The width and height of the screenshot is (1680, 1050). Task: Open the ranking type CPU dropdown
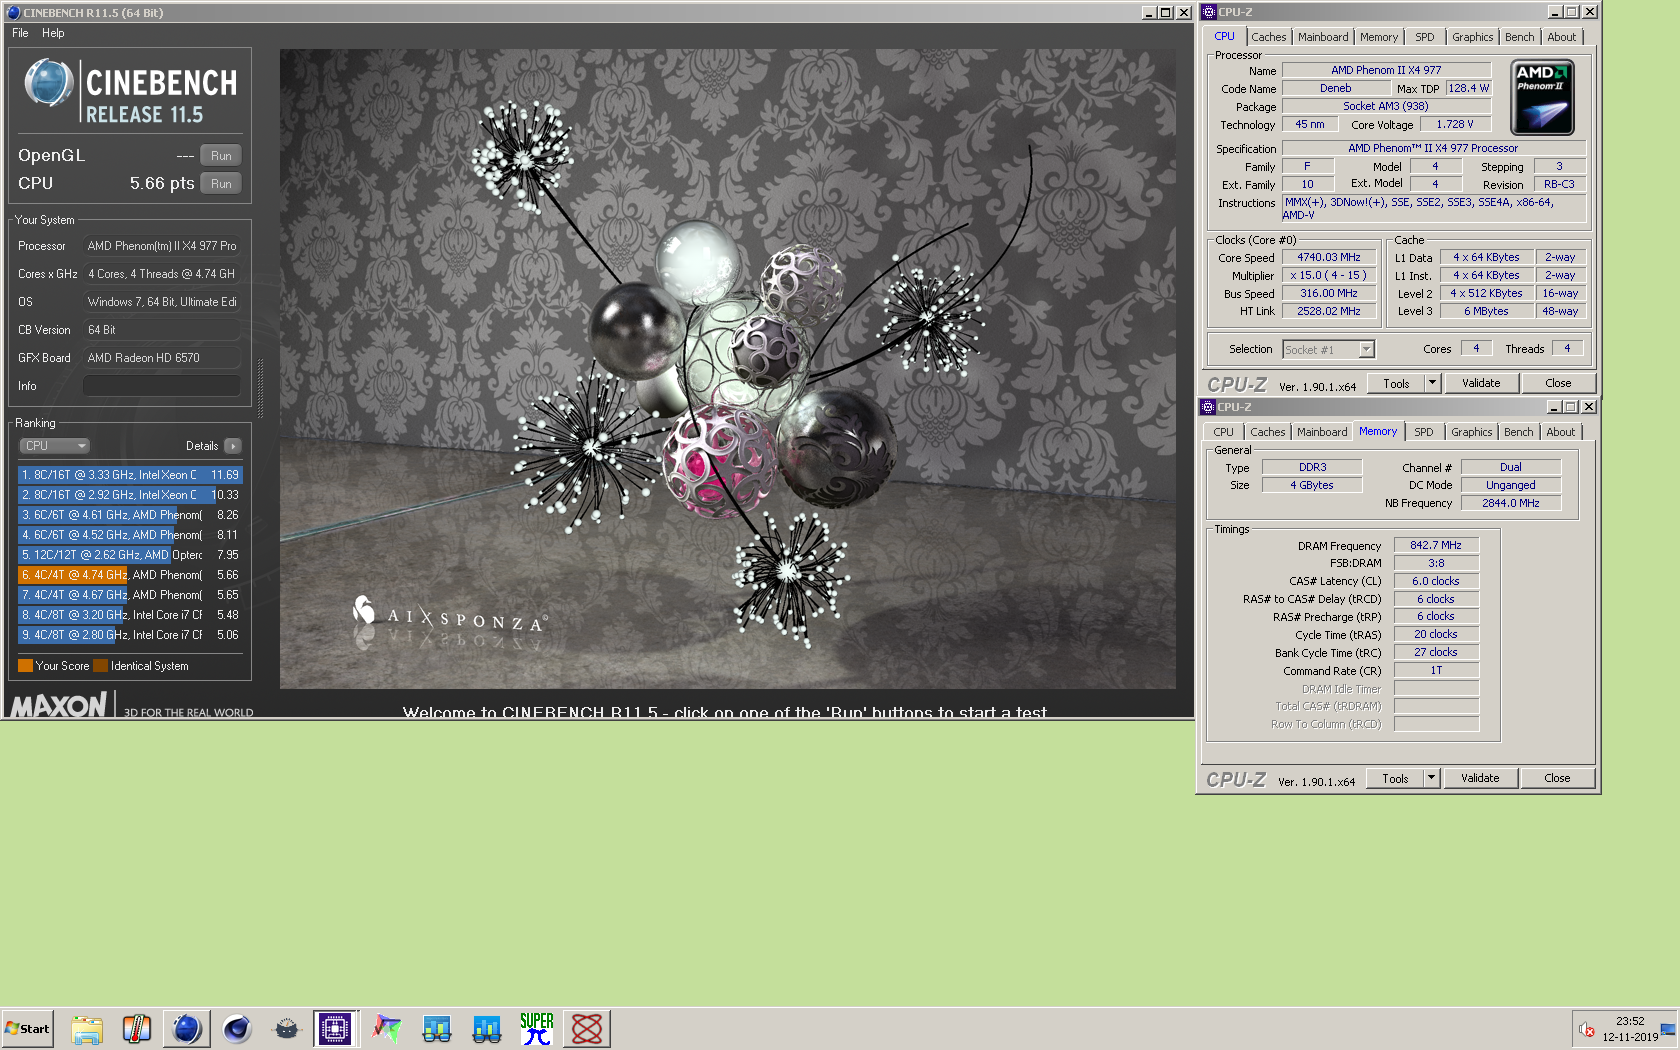pos(55,446)
